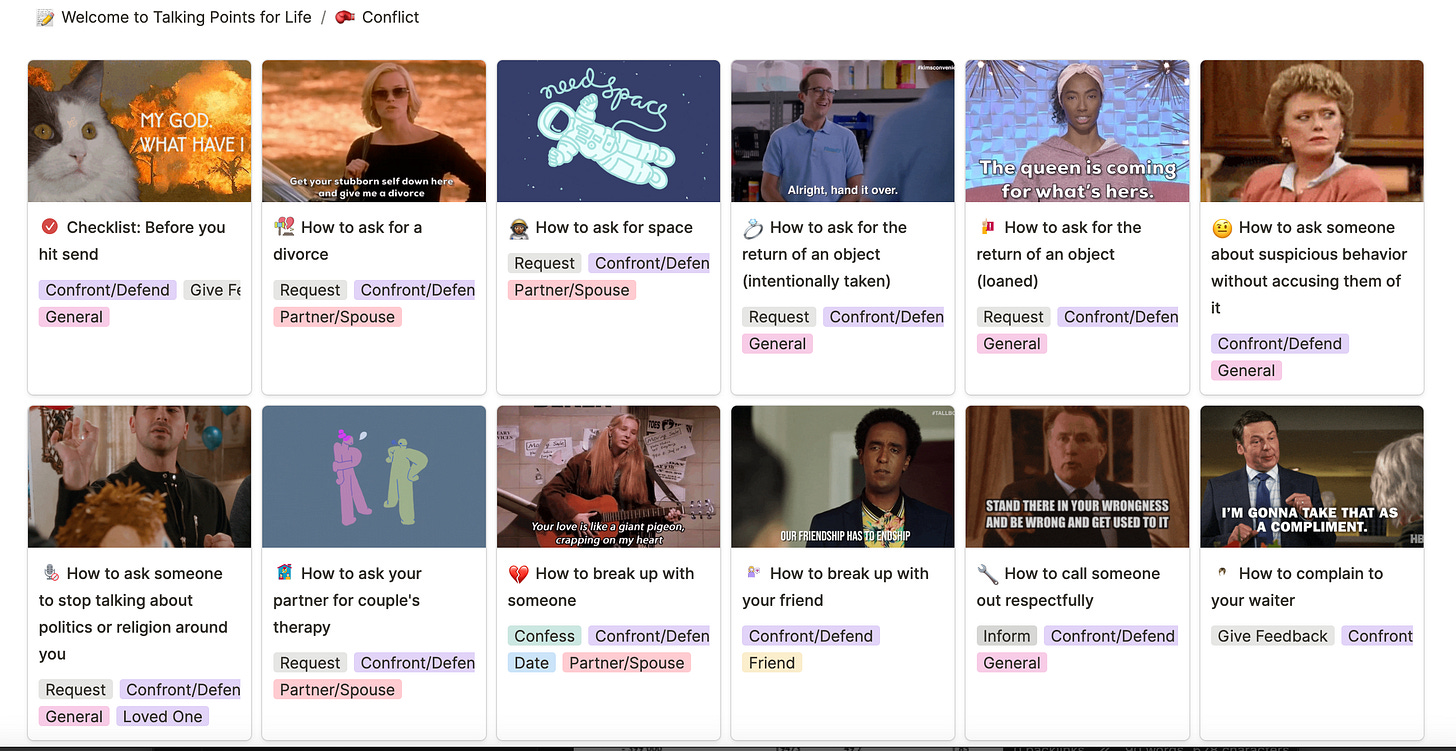The image size is (1456, 751).
Task: Click the 'Our friendship has to end' thumbnail
Action: (843, 477)
